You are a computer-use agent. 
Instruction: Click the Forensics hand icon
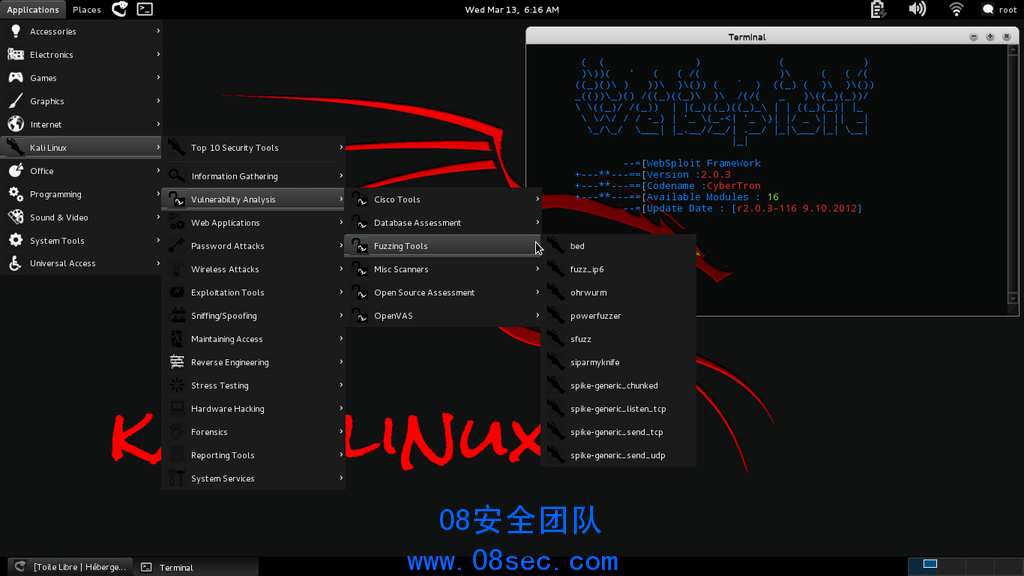point(176,432)
